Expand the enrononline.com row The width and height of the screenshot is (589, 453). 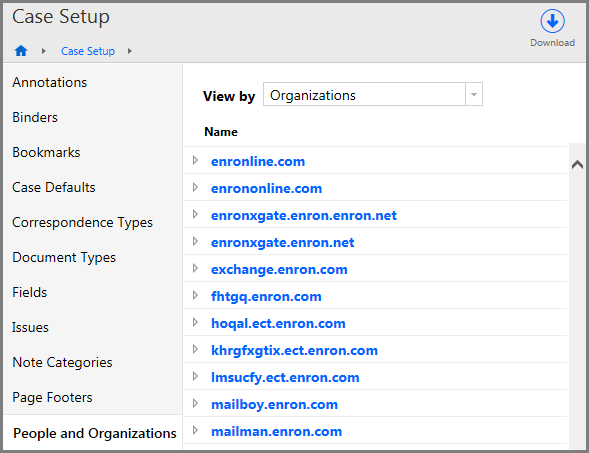coord(195,187)
